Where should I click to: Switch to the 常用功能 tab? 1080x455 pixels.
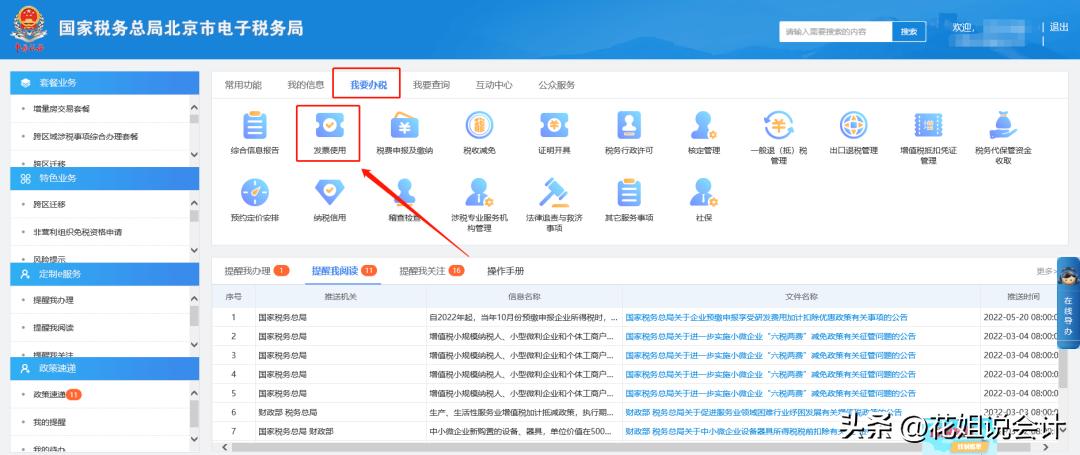243,85
